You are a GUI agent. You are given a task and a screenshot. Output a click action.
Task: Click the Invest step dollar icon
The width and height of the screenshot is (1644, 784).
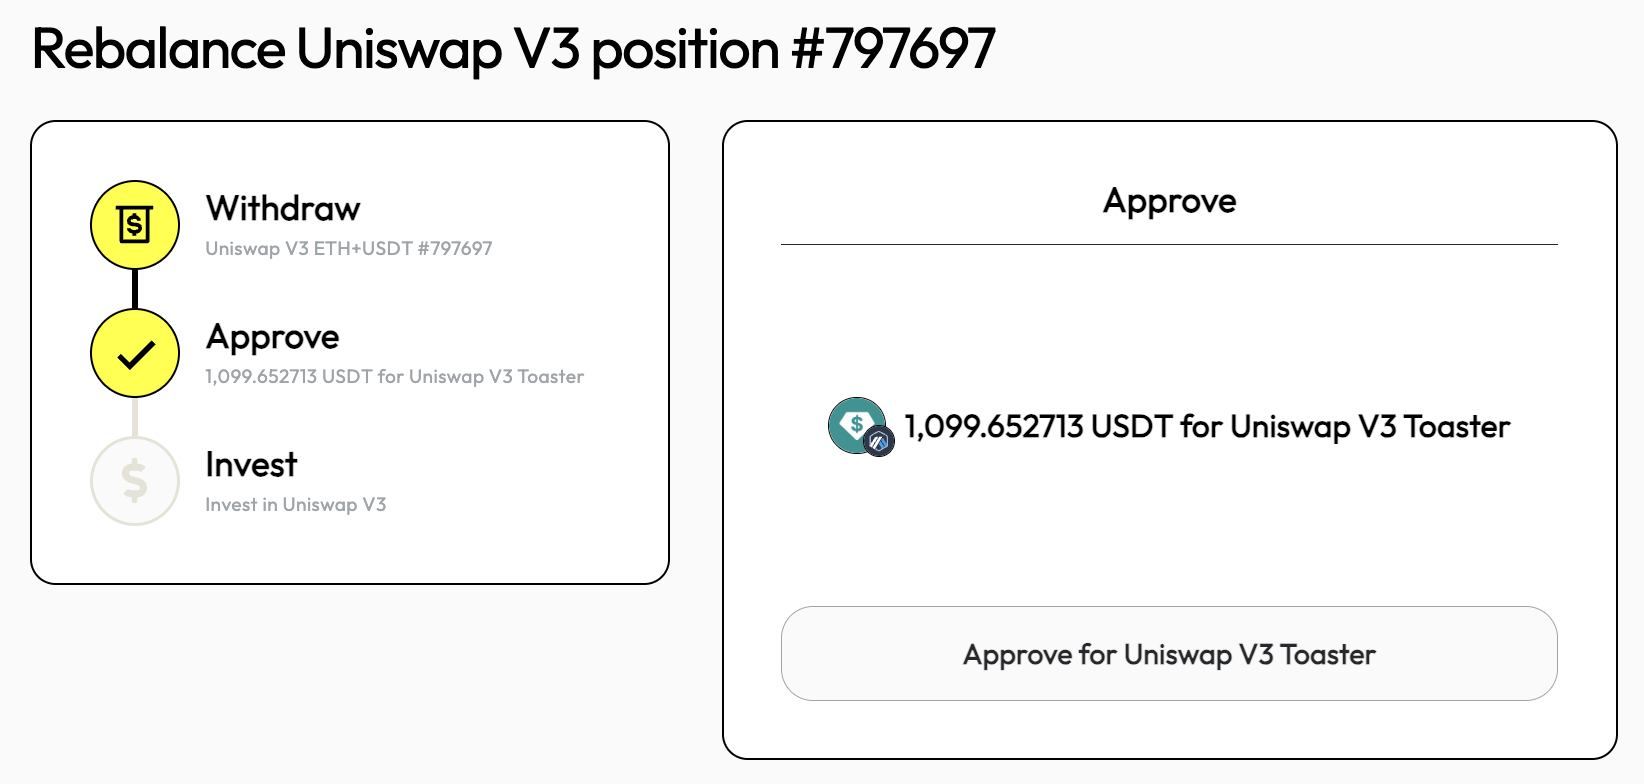(135, 481)
